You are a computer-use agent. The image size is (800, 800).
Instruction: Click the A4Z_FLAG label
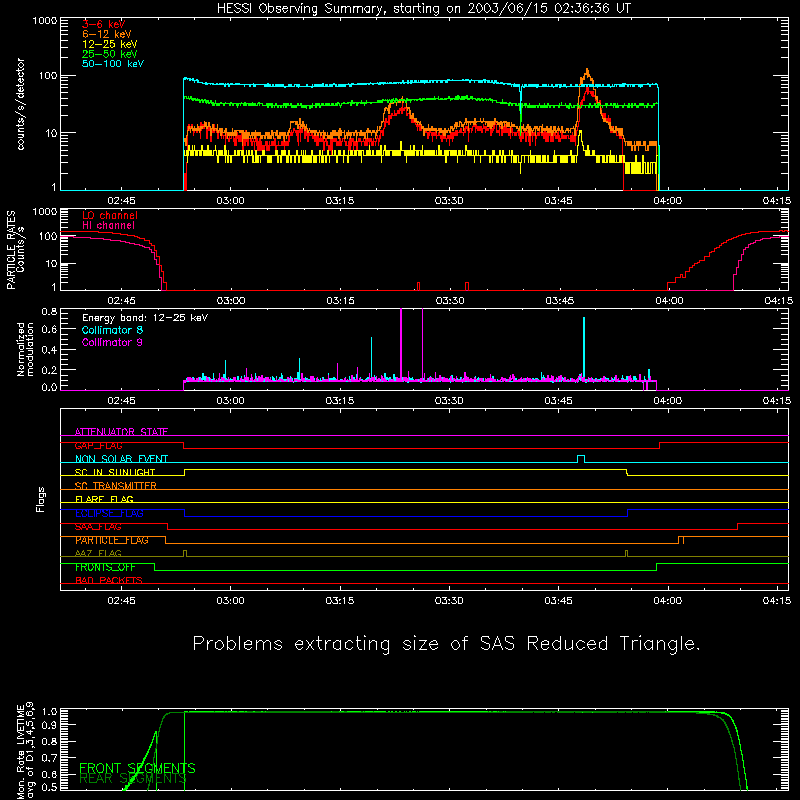pos(98,553)
